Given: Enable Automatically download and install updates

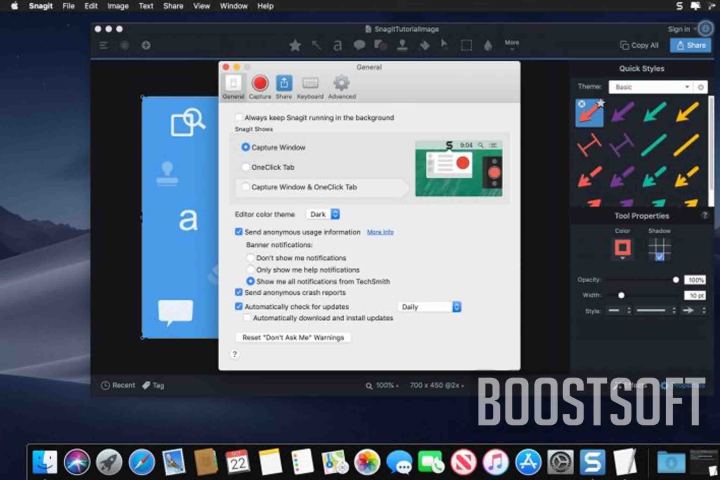Looking at the screenshot, I should coord(247,318).
